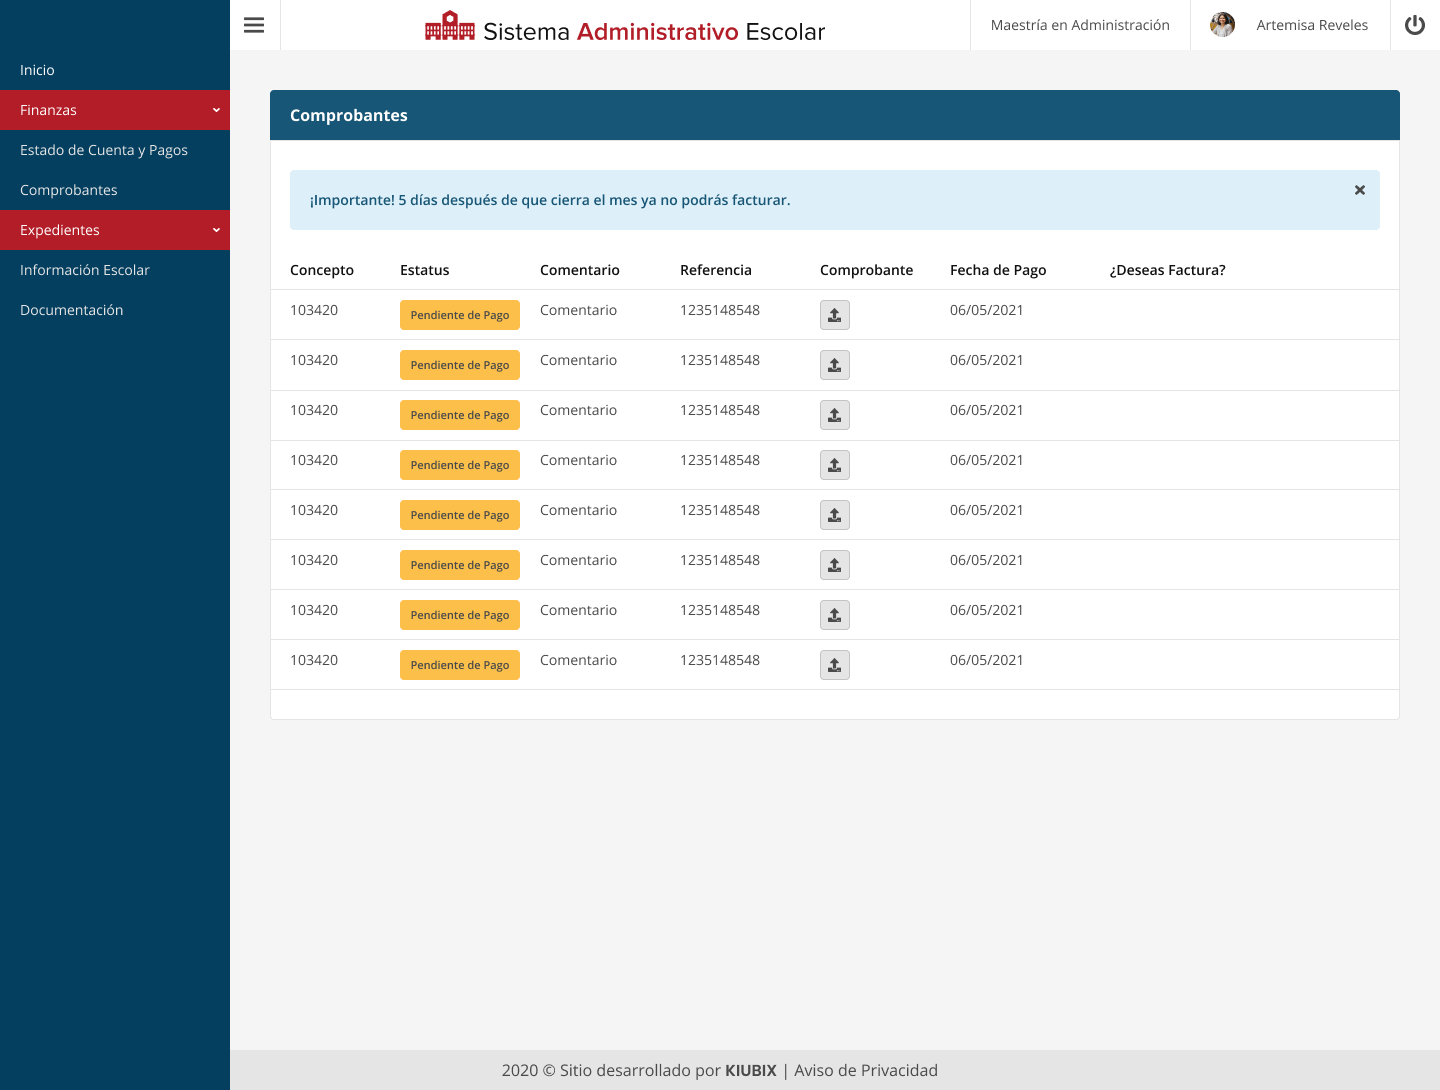This screenshot has height=1090, width=1440.
Task: Go to Inicio in the sidebar
Action: (x=37, y=70)
